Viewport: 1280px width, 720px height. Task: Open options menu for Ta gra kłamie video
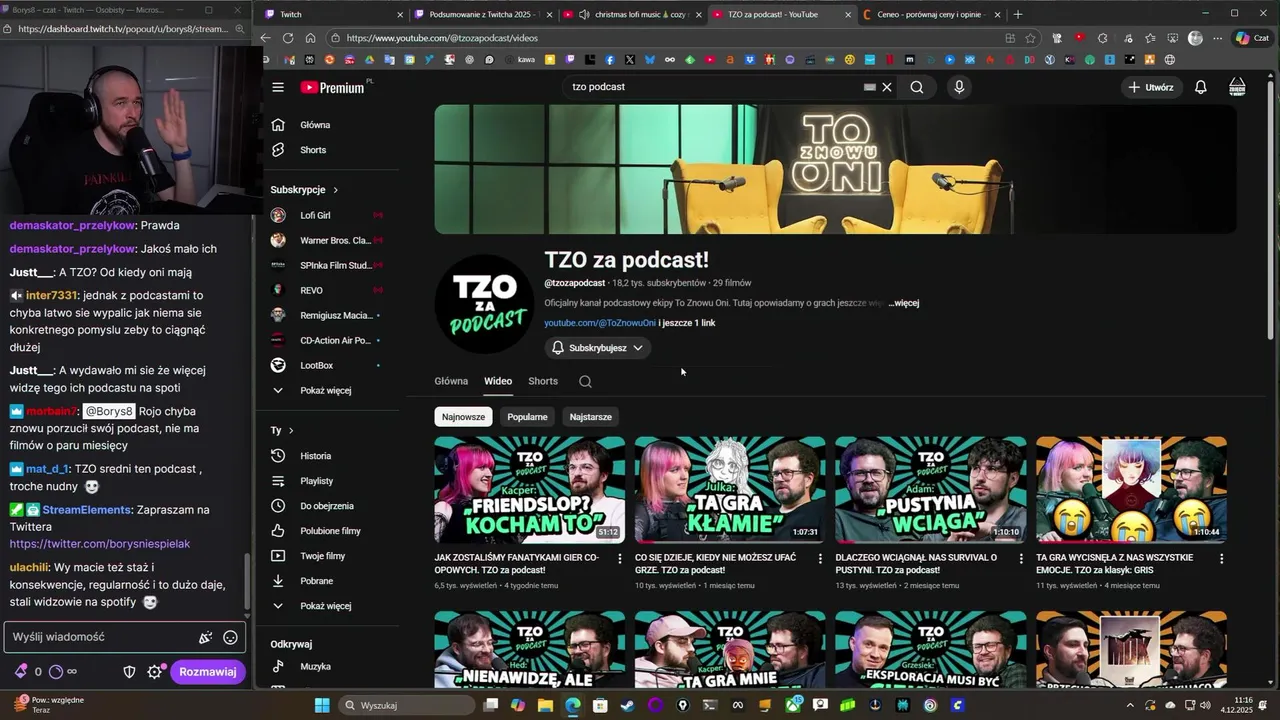[x=820, y=559]
